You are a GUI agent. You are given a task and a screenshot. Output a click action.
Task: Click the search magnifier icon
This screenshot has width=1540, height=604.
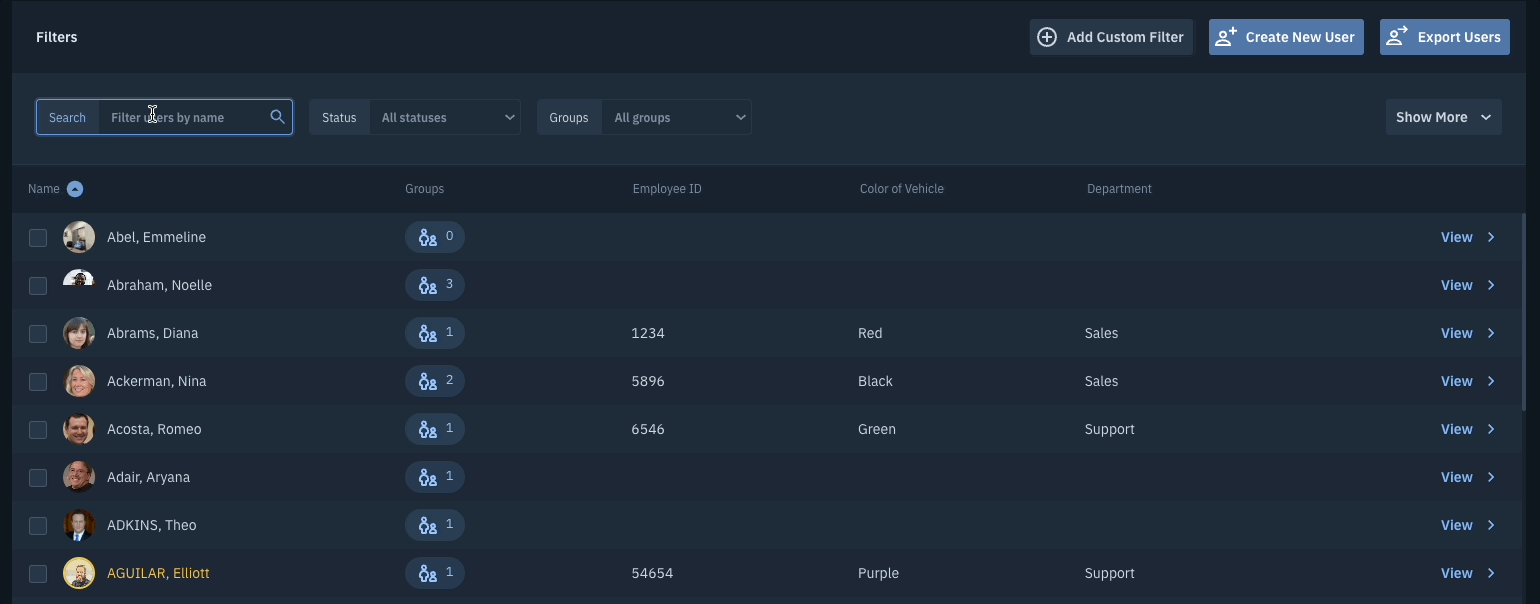pos(278,117)
